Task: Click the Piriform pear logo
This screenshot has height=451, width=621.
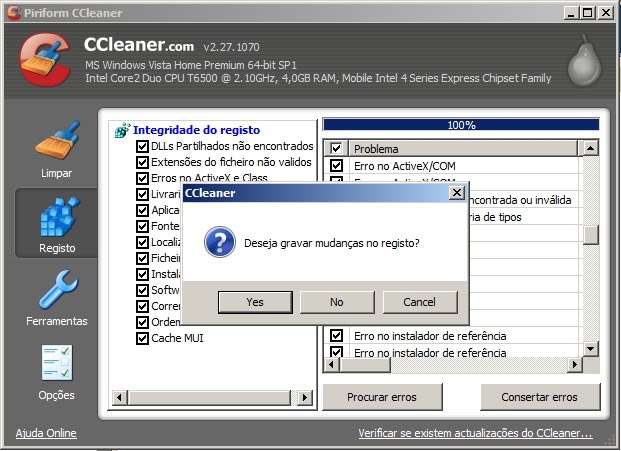Action: [584, 61]
